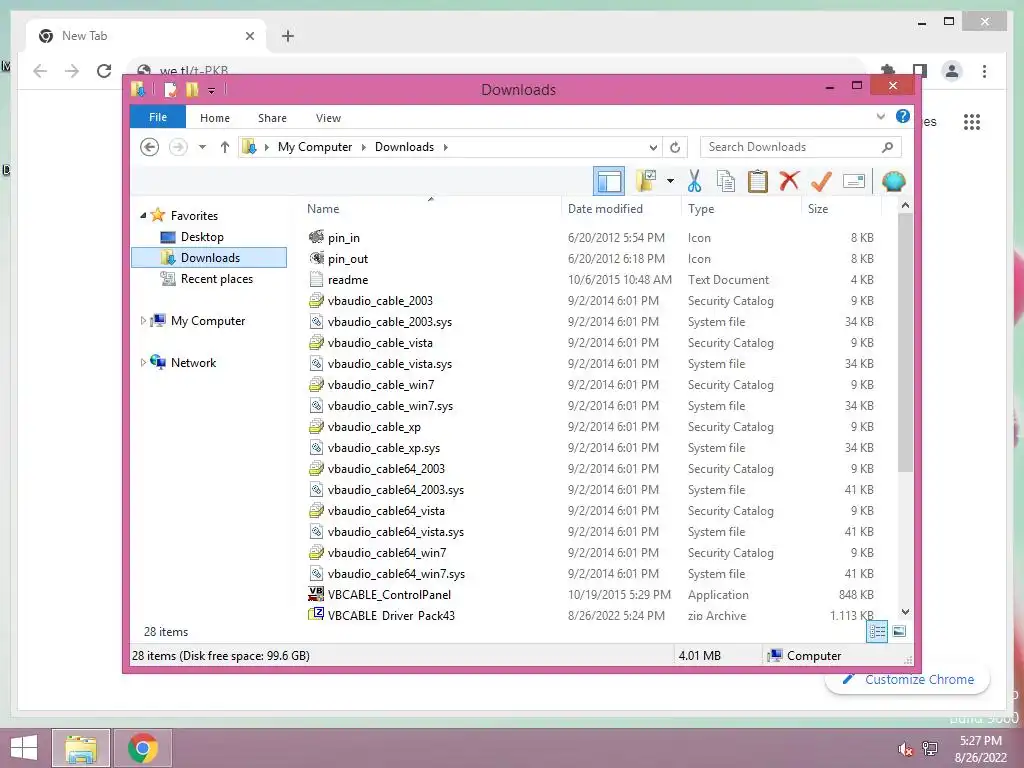Go back in Explorer navigation

150,147
